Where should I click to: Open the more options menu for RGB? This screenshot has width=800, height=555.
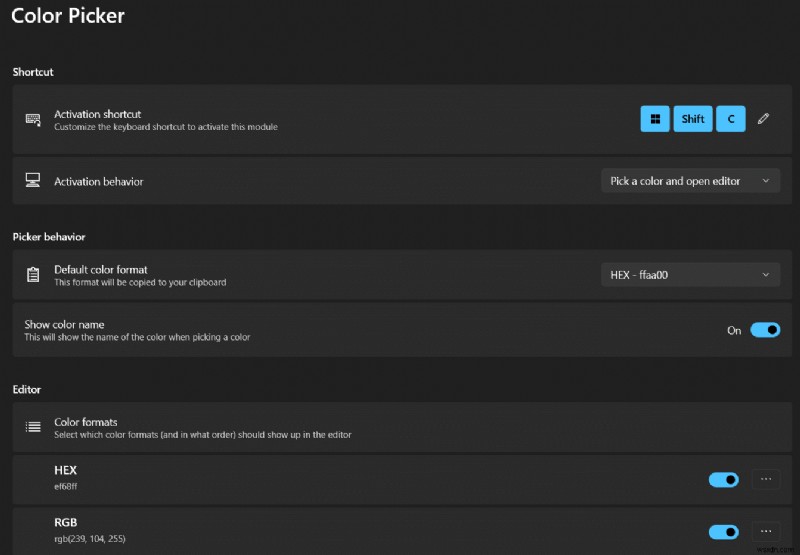coord(766,532)
